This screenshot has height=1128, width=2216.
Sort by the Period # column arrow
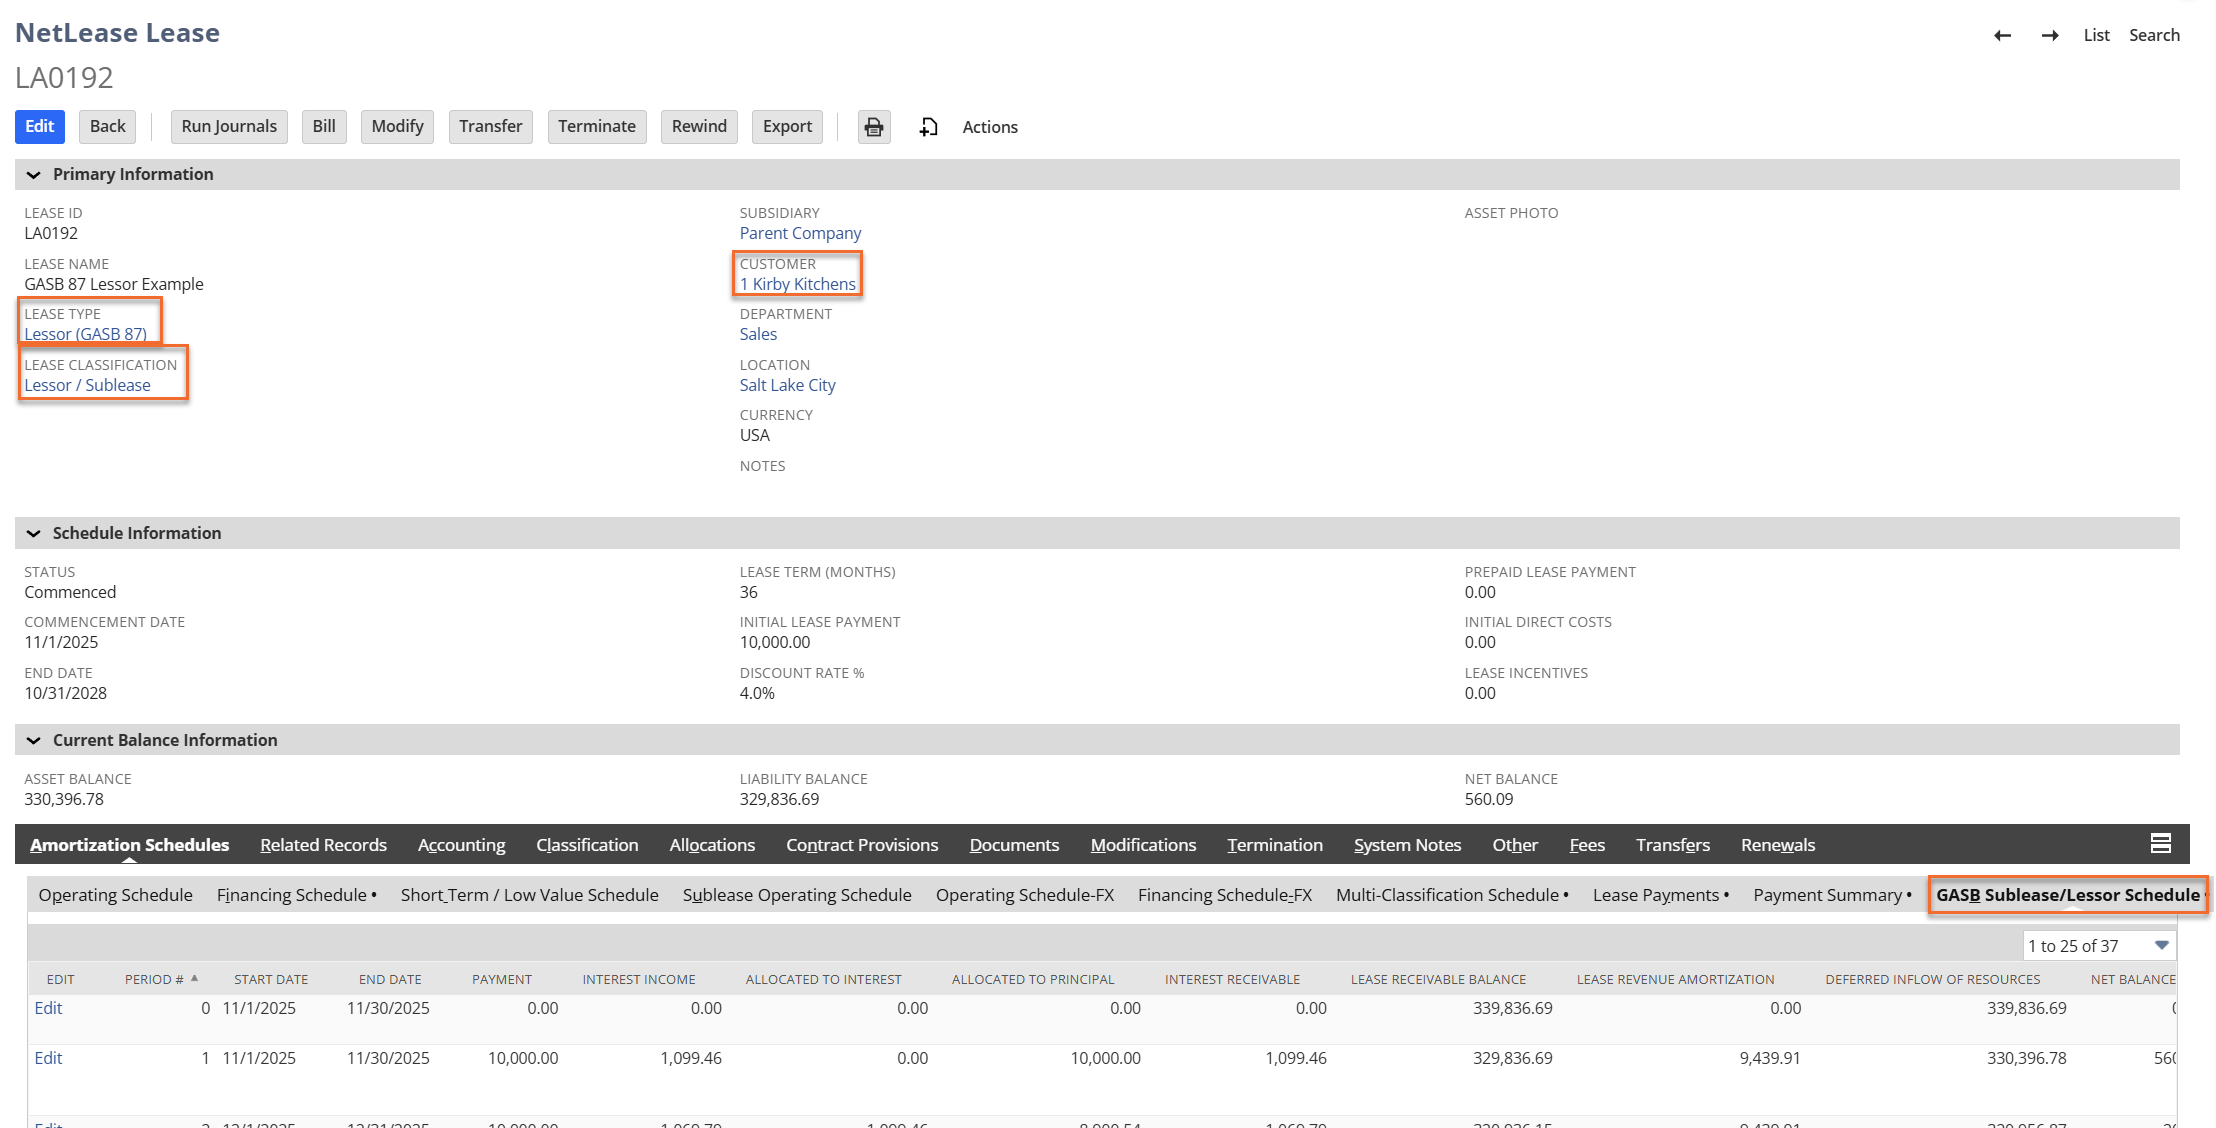(195, 979)
